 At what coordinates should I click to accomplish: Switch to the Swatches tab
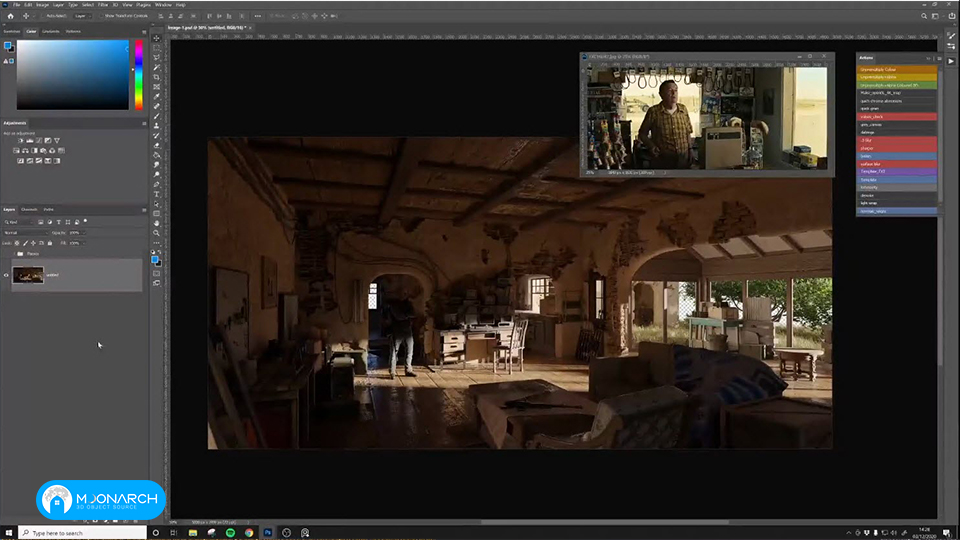(x=12, y=31)
